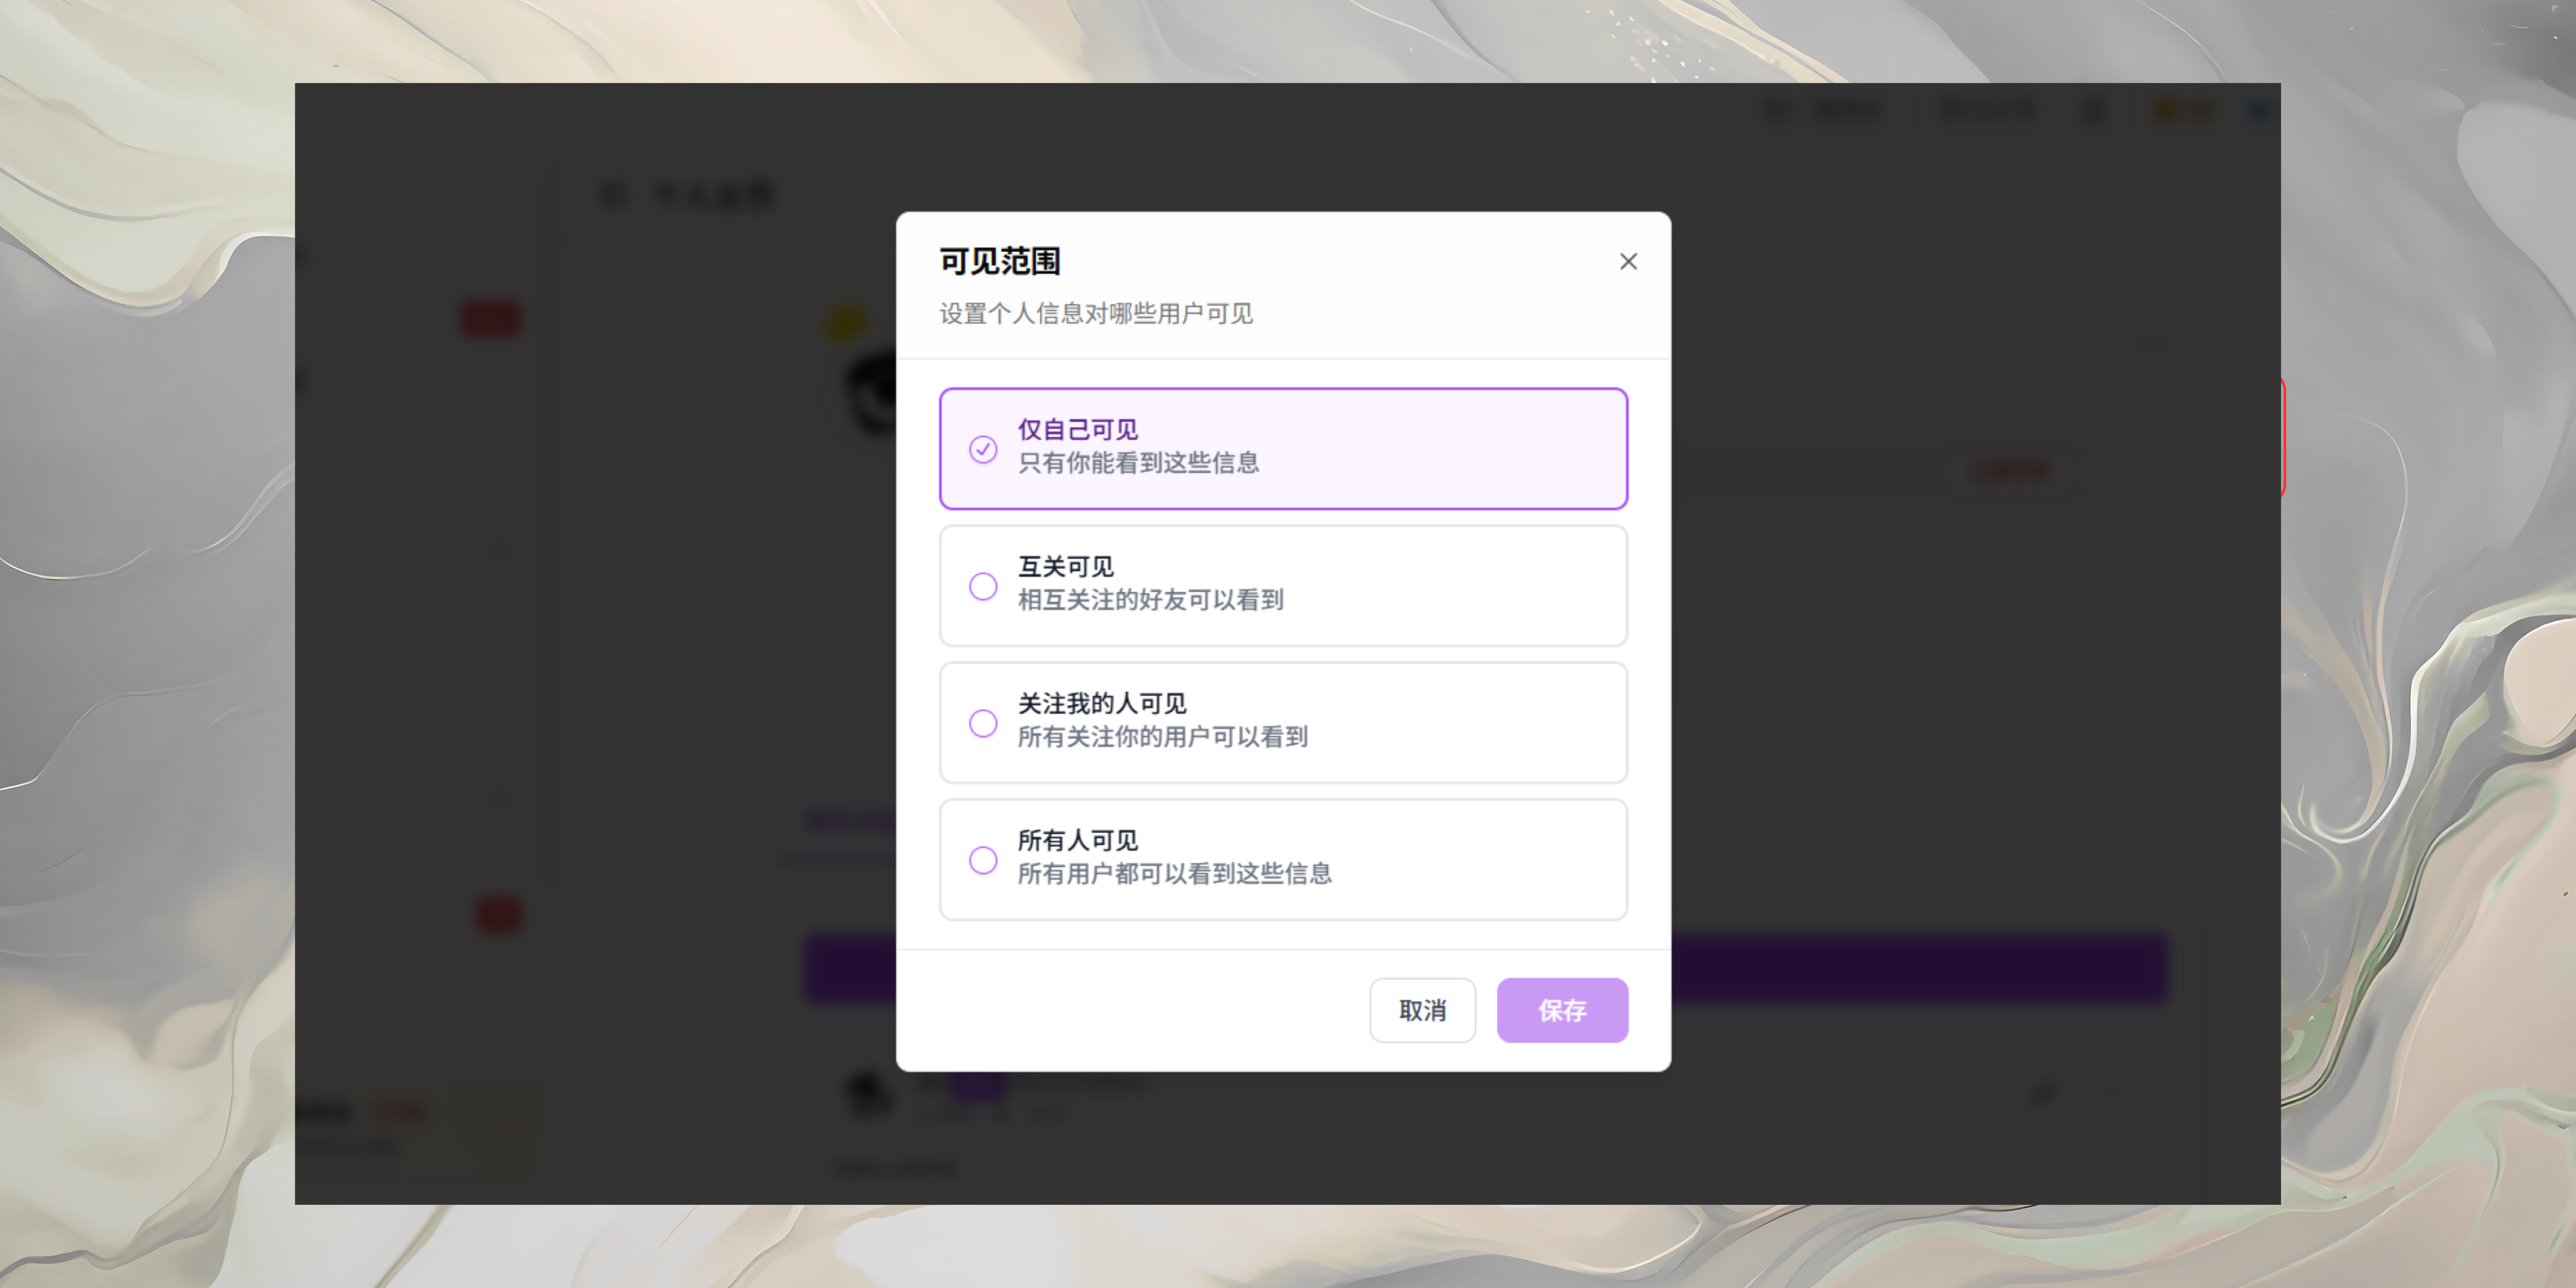Select the 互关可见 radio circle

tap(983, 586)
